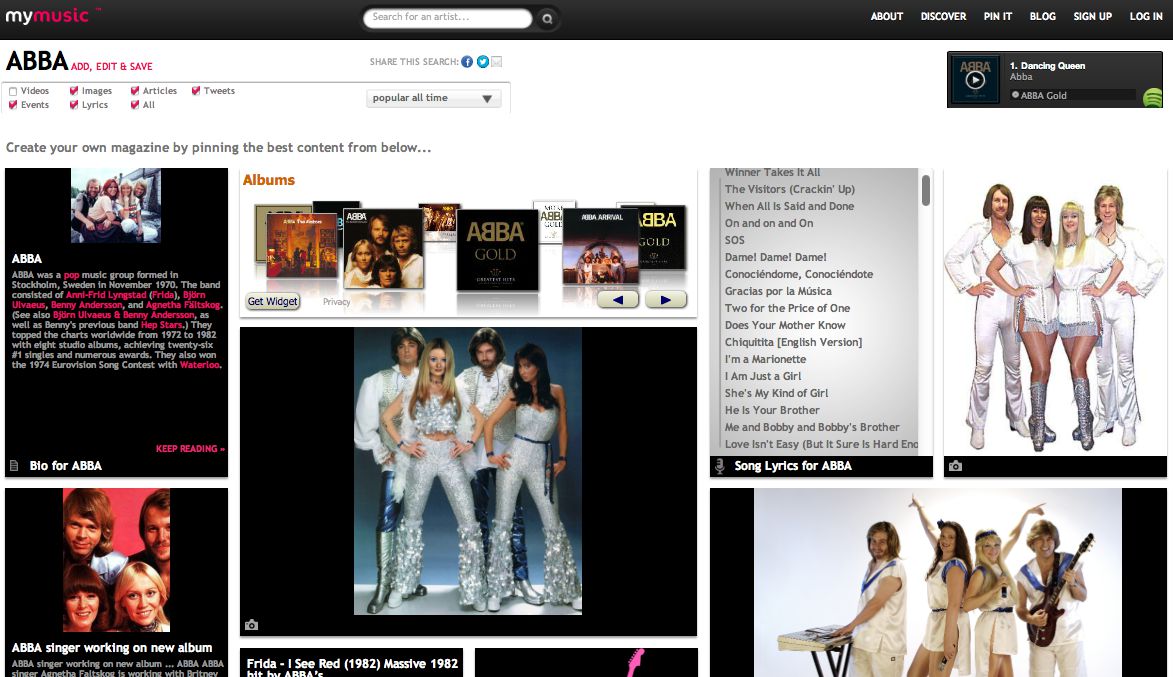
Task: Click the lyrics list scrollbar handle
Action: click(x=925, y=190)
